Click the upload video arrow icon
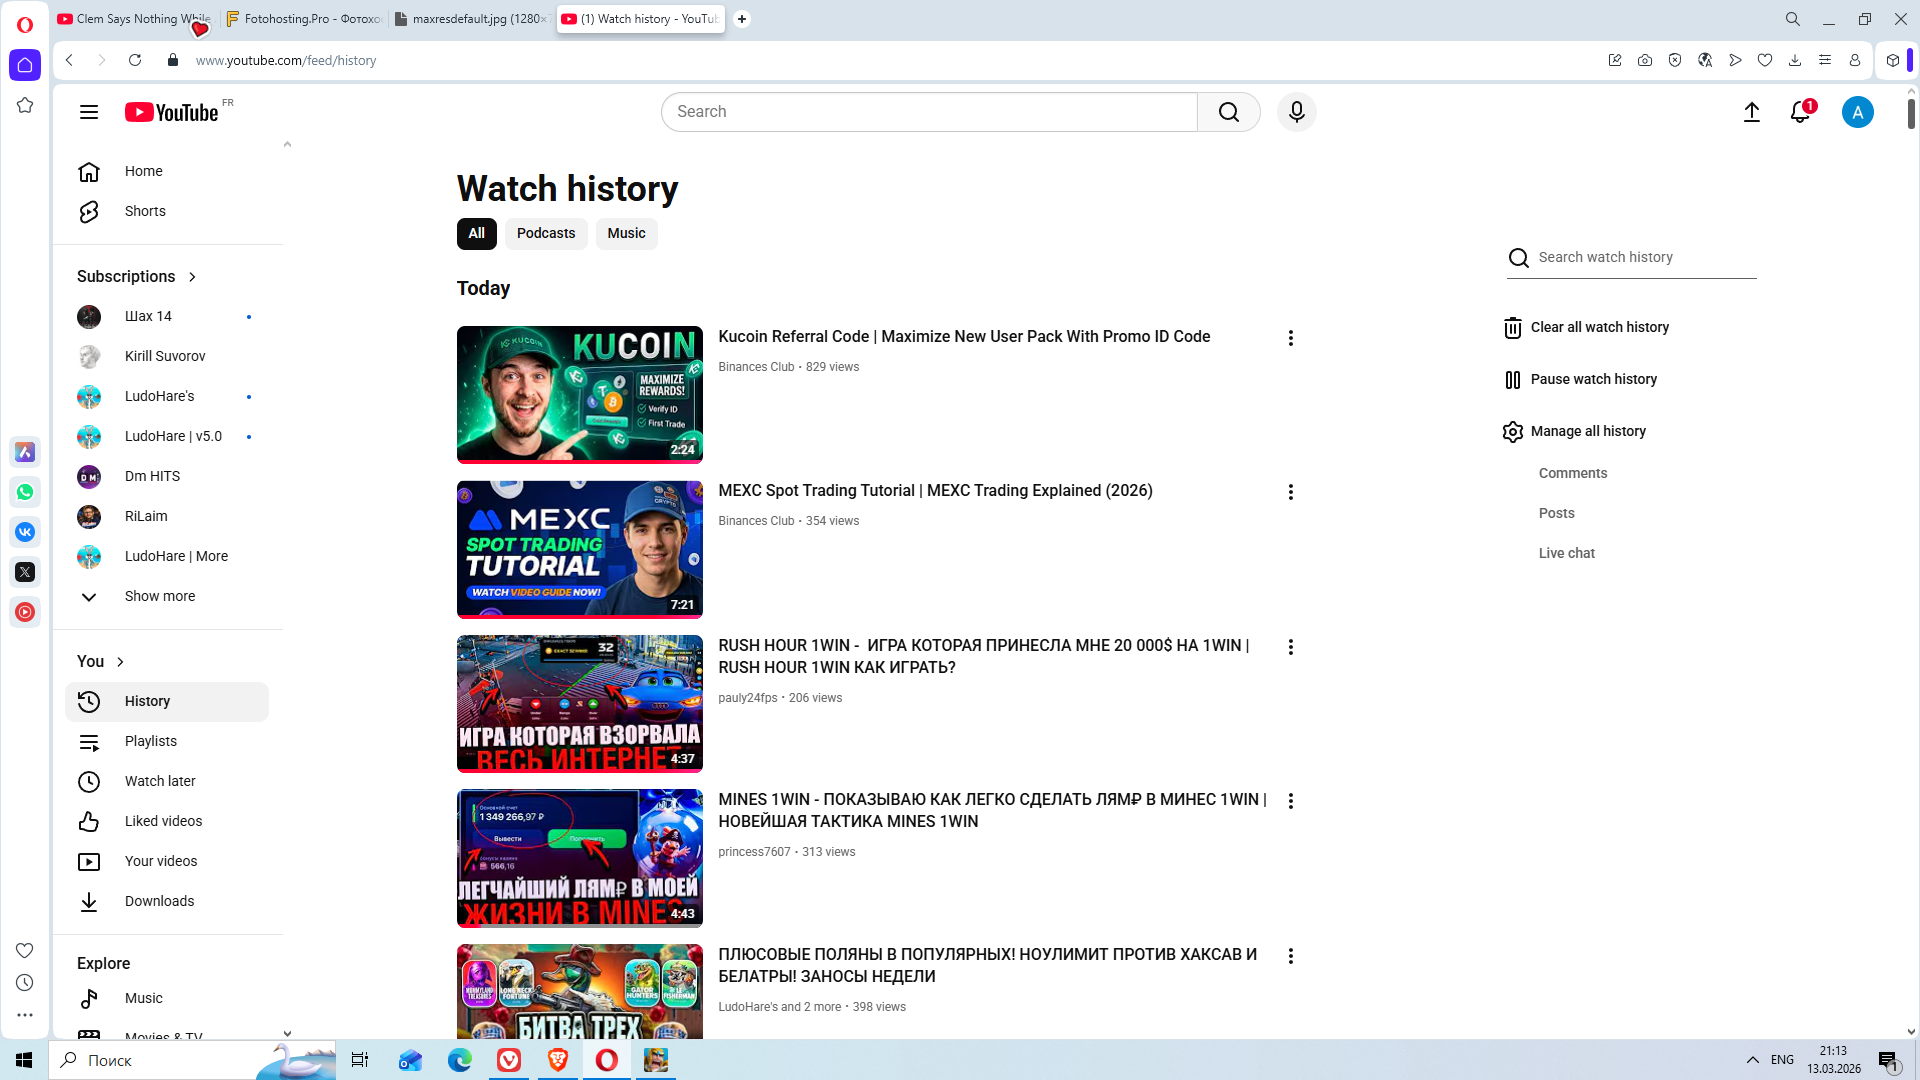The height and width of the screenshot is (1080, 1920). pyautogui.click(x=1751, y=112)
